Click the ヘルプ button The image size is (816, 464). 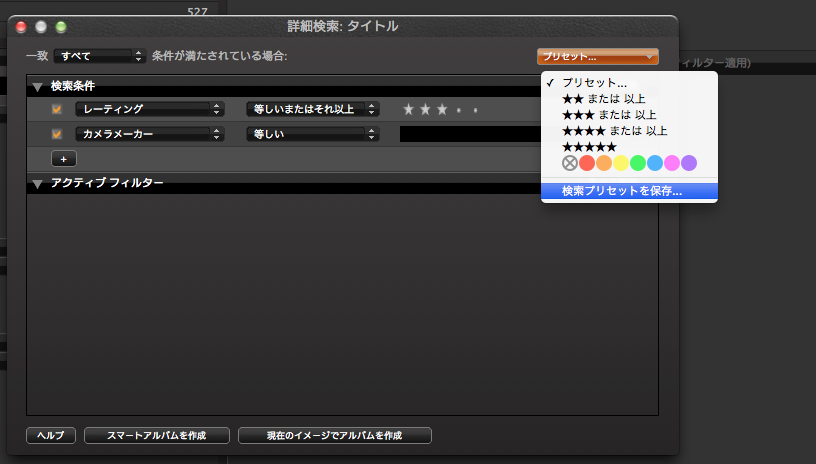point(50,436)
